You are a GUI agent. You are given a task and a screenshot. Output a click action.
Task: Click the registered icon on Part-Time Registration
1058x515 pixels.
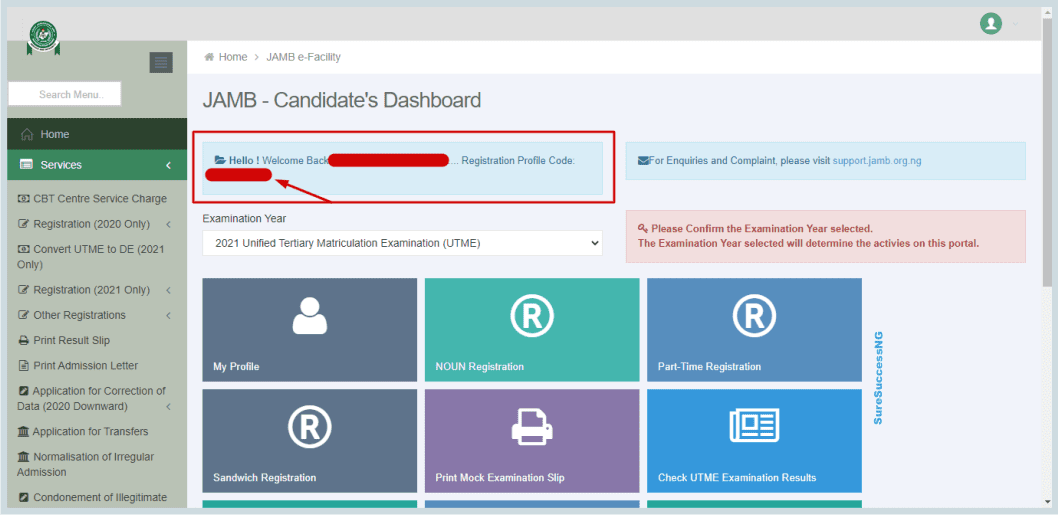coord(754,315)
